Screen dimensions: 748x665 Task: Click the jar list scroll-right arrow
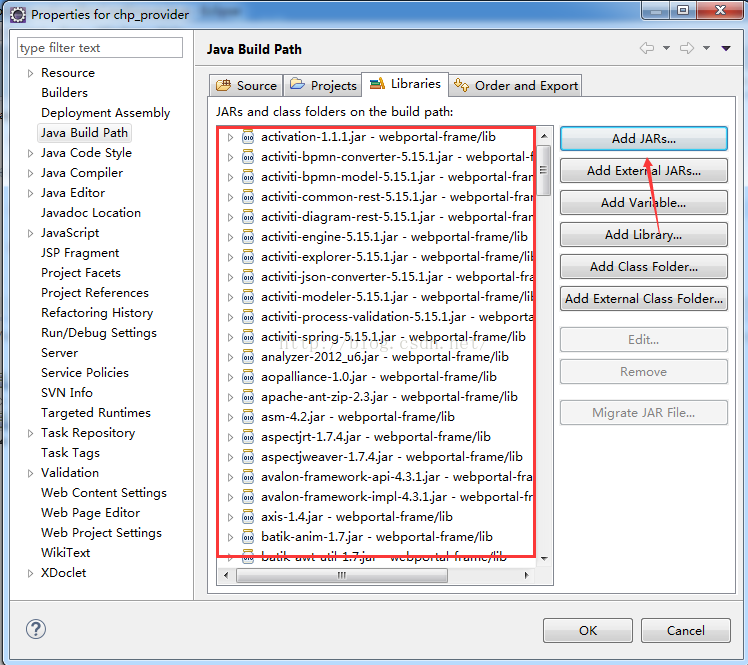[526, 575]
